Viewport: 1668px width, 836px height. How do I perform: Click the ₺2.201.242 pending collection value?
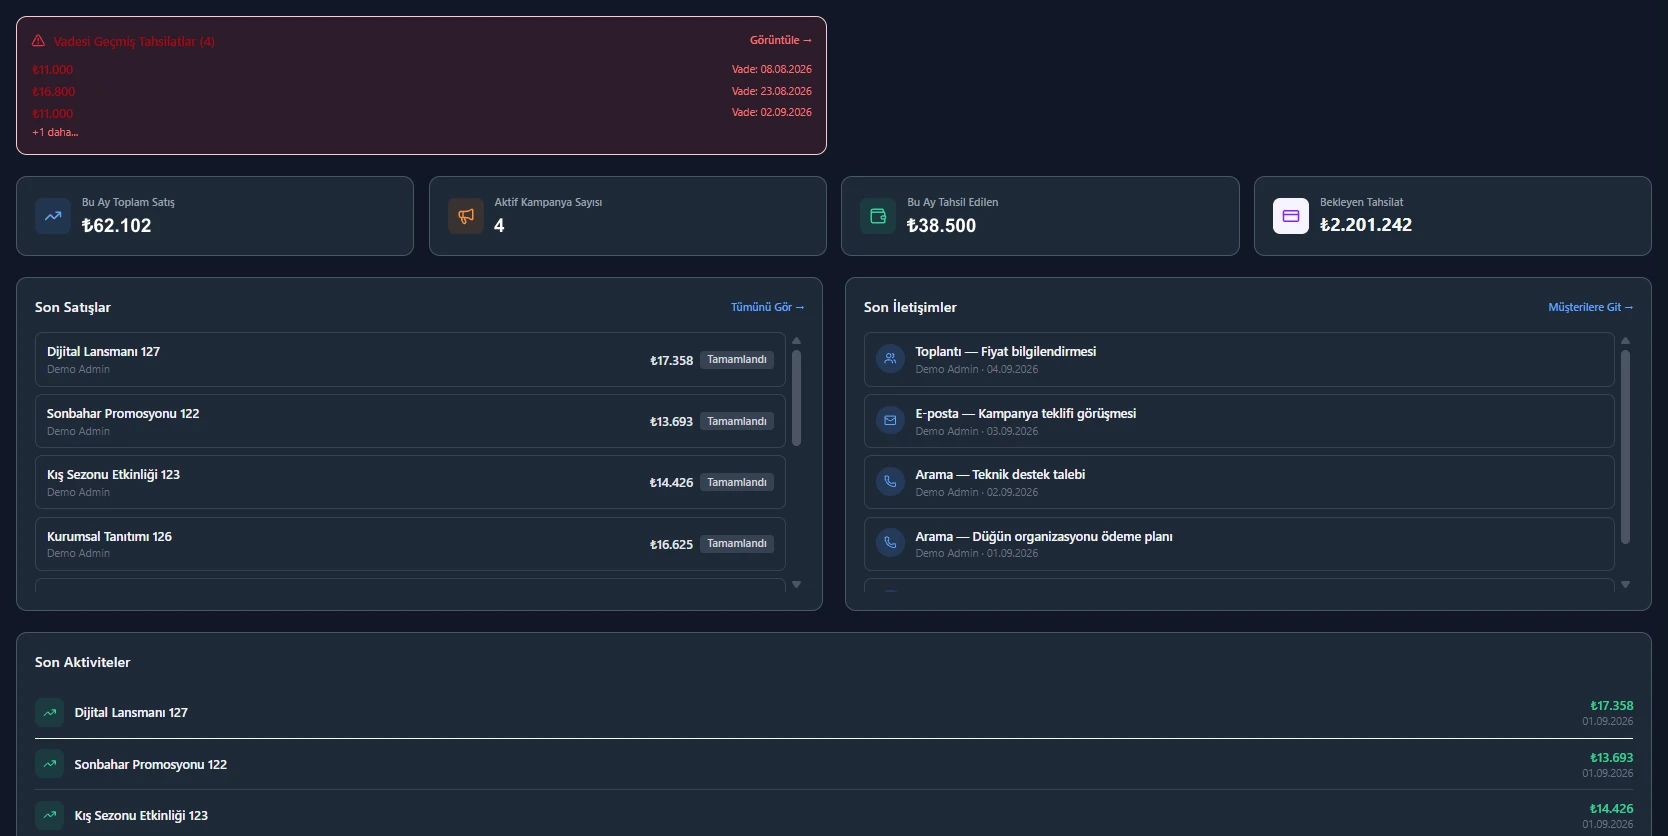(1365, 225)
